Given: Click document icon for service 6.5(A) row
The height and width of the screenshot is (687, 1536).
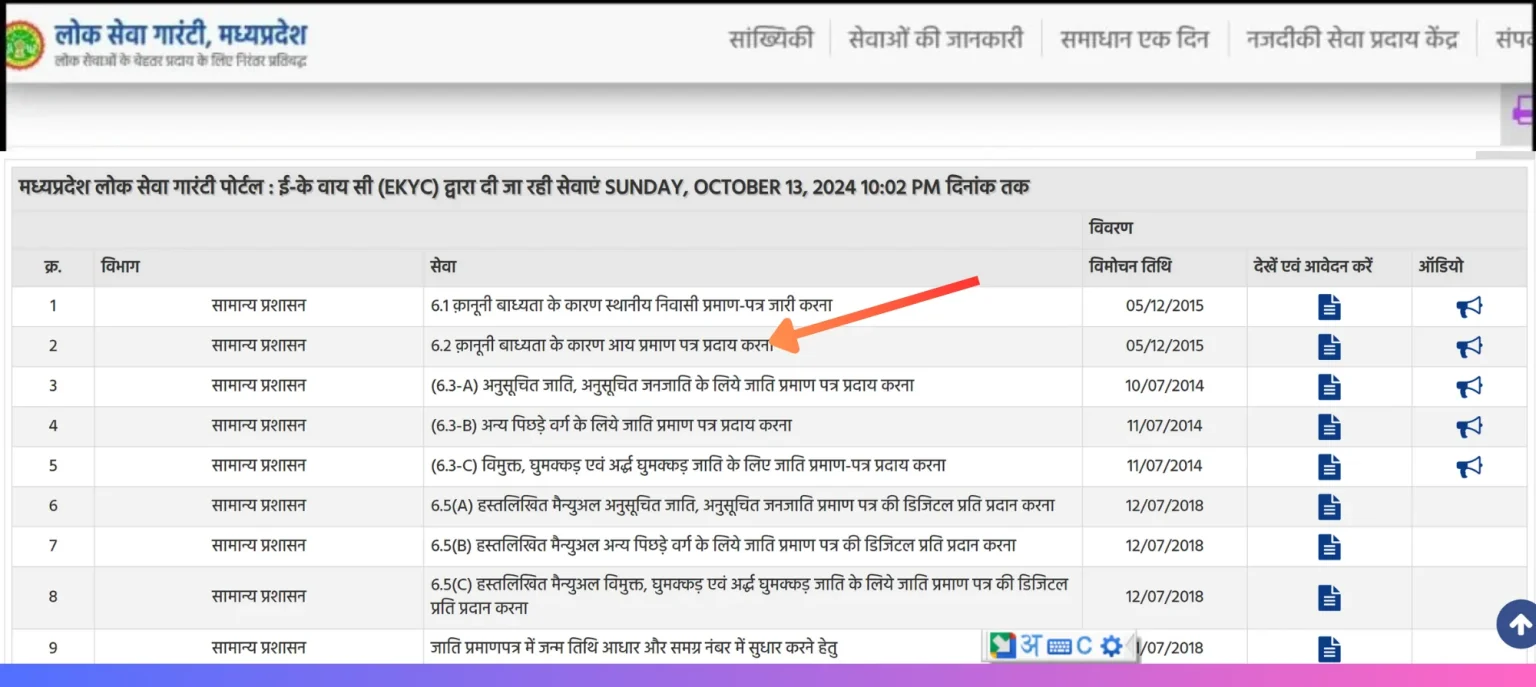Looking at the screenshot, I should tap(1329, 507).
